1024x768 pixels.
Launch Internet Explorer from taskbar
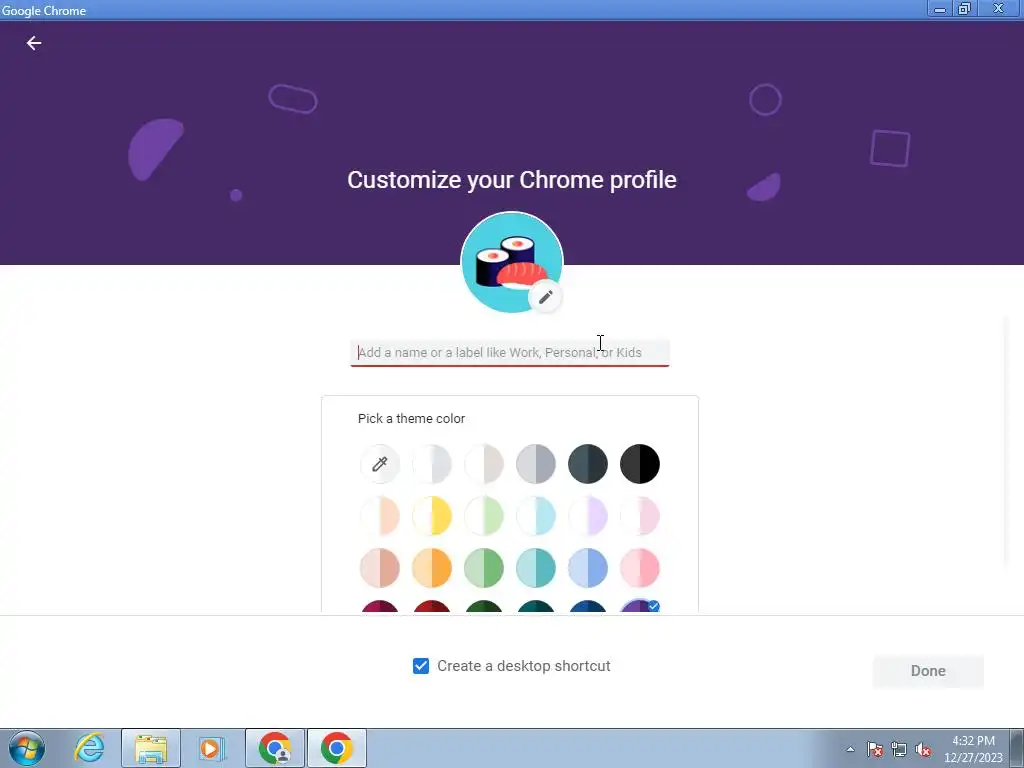tap(89, 748)
